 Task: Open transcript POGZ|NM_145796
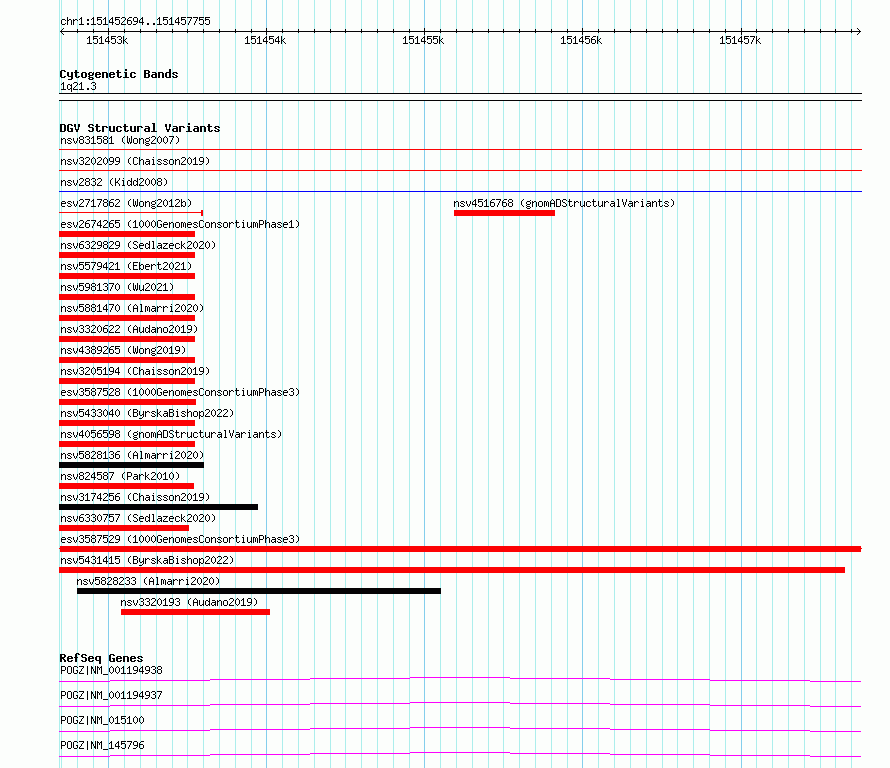102,745
